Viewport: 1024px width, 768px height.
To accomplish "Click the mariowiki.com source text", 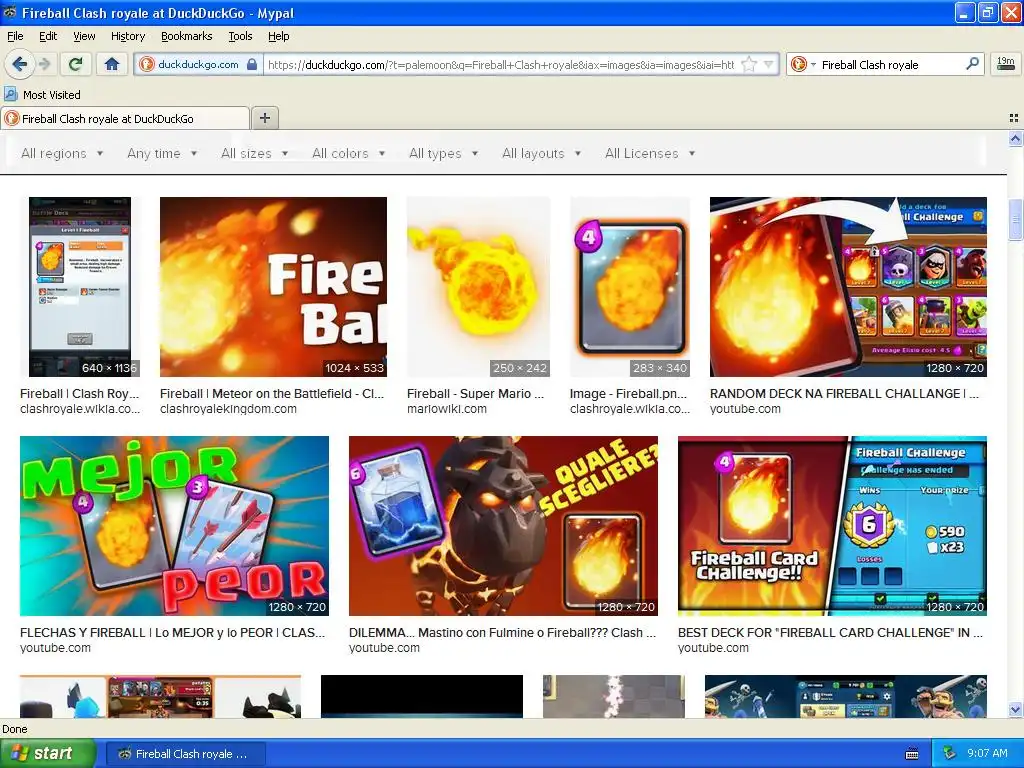I will click(x=447, y=409).
